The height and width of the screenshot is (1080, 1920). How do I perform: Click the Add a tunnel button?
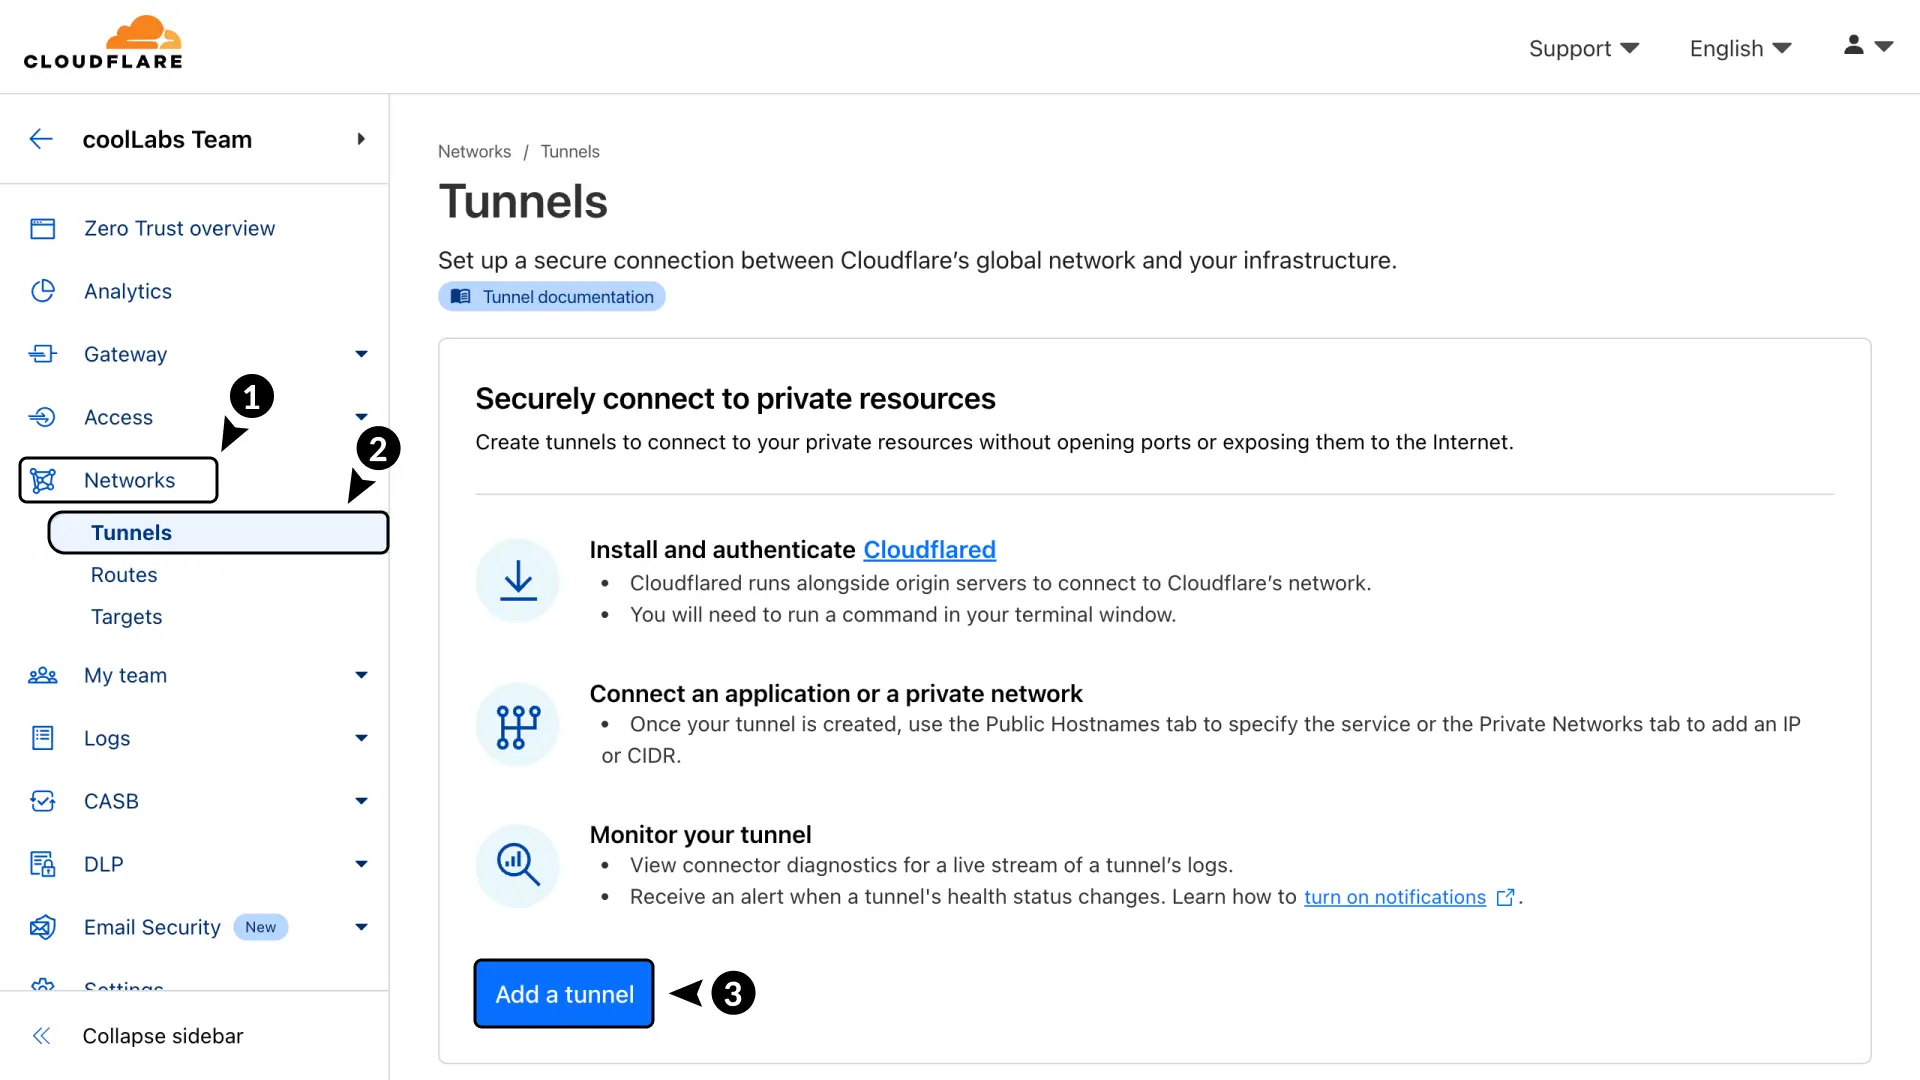[x=564, y=994]
